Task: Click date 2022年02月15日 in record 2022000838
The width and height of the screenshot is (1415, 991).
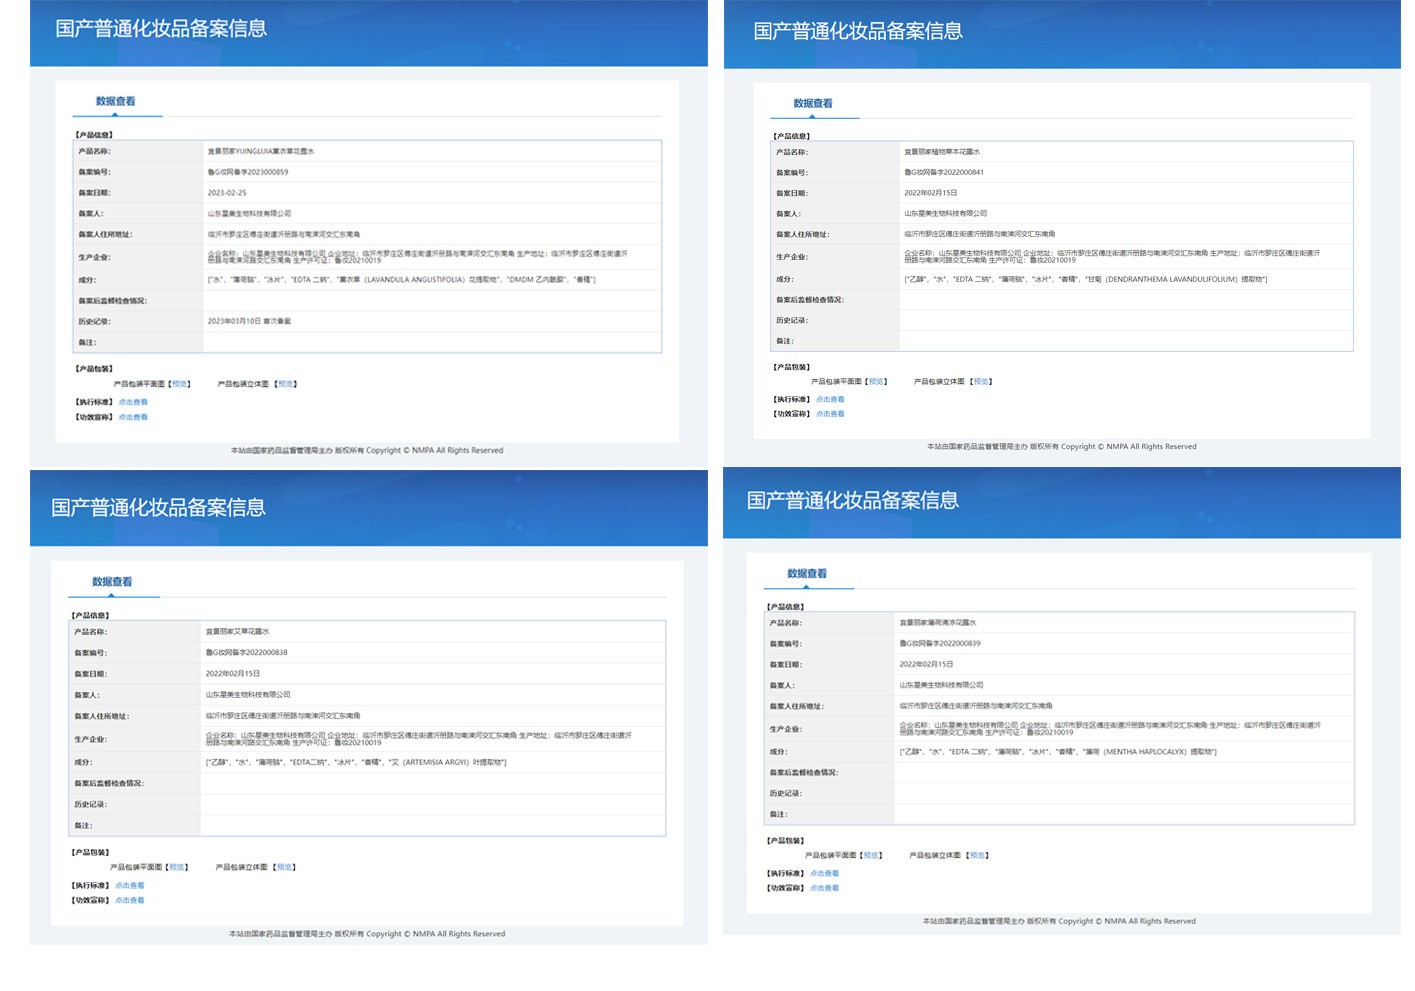Action: [x=233, y=673]
